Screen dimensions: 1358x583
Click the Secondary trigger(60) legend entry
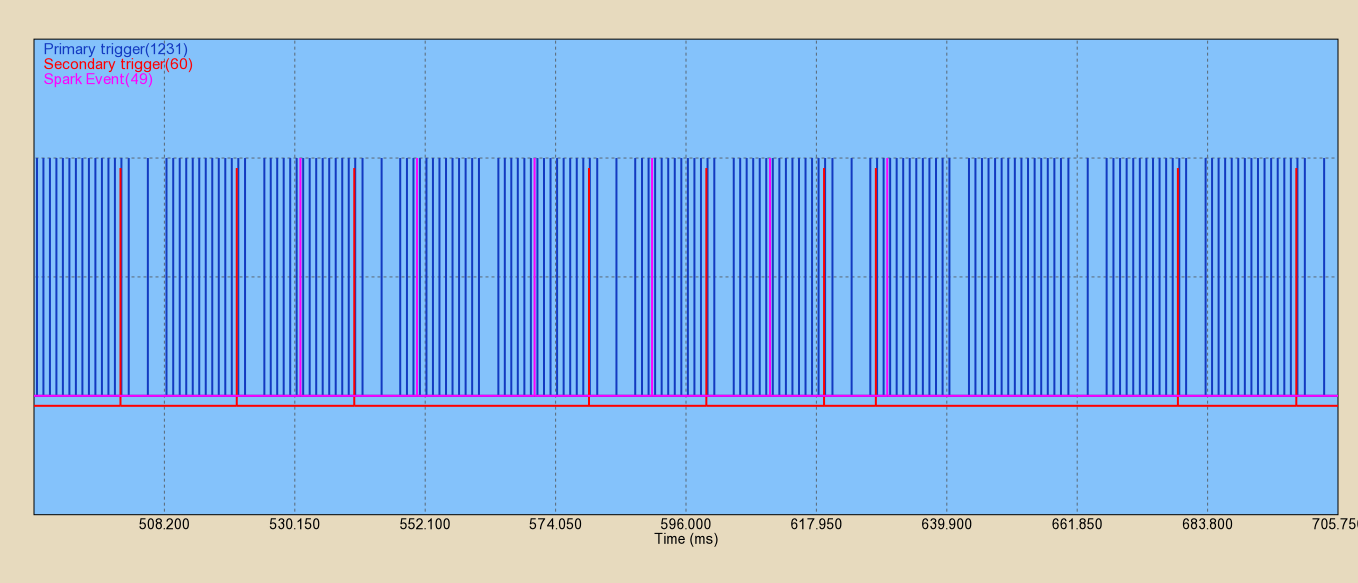[x=118, y=64]
